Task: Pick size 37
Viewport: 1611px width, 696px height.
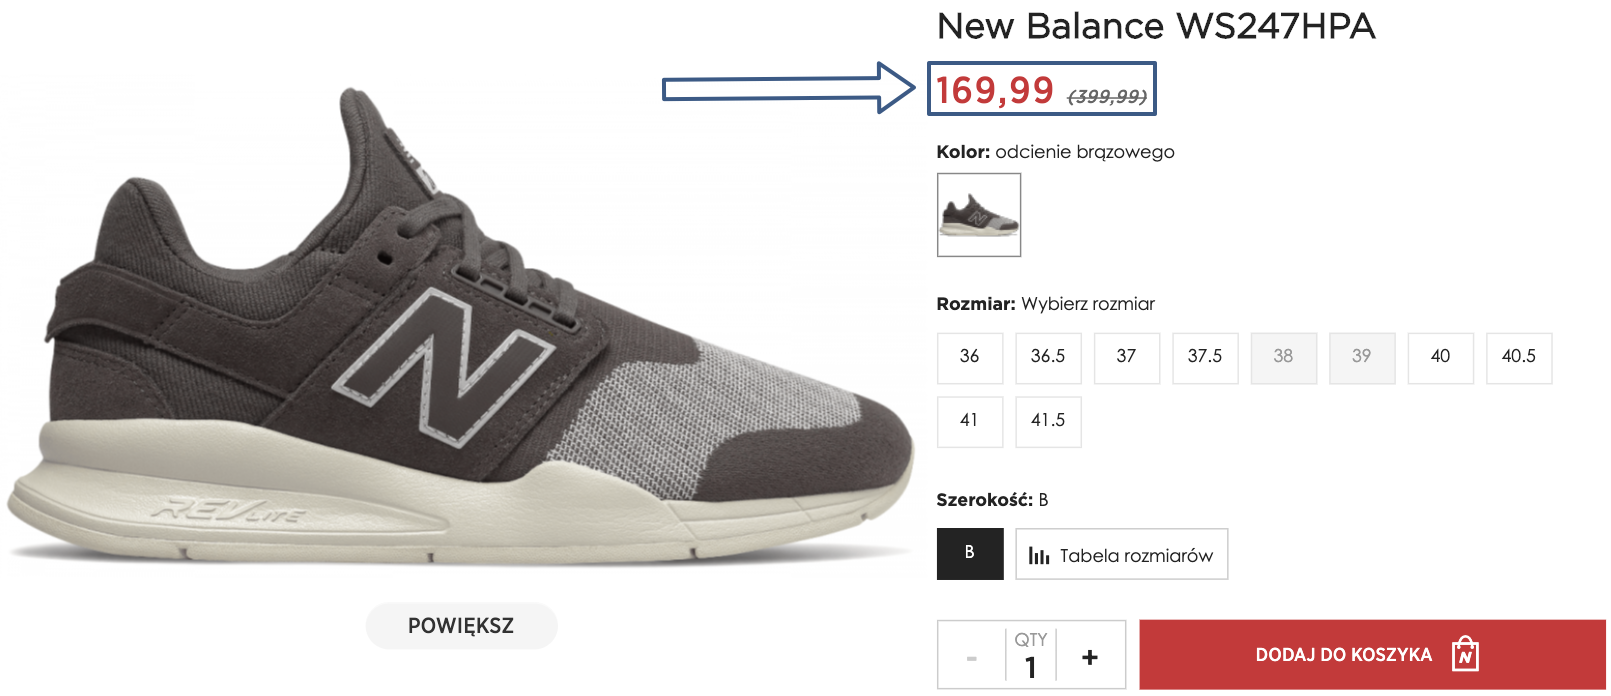Action: tap(1126, 357)
